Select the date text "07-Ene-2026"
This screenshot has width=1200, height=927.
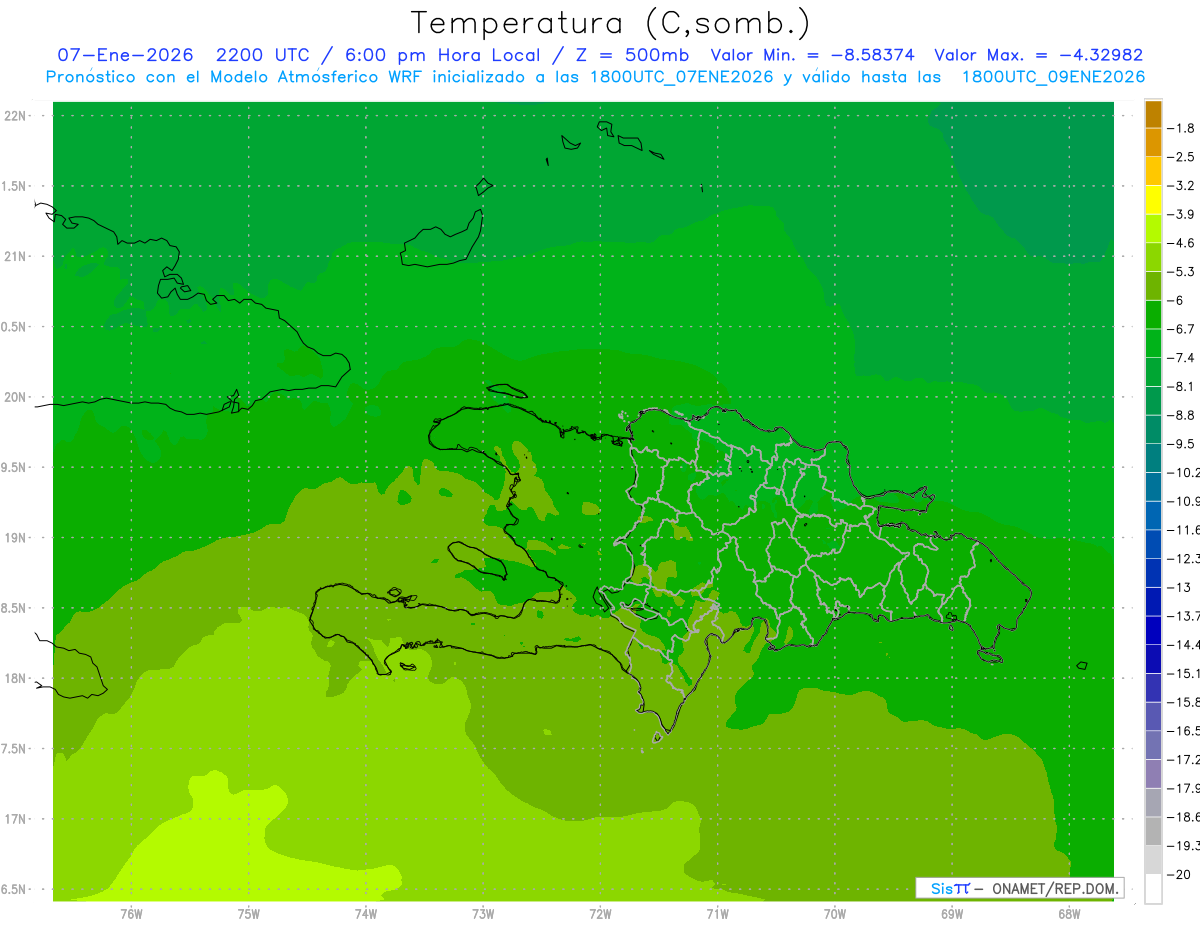point(125,55)
